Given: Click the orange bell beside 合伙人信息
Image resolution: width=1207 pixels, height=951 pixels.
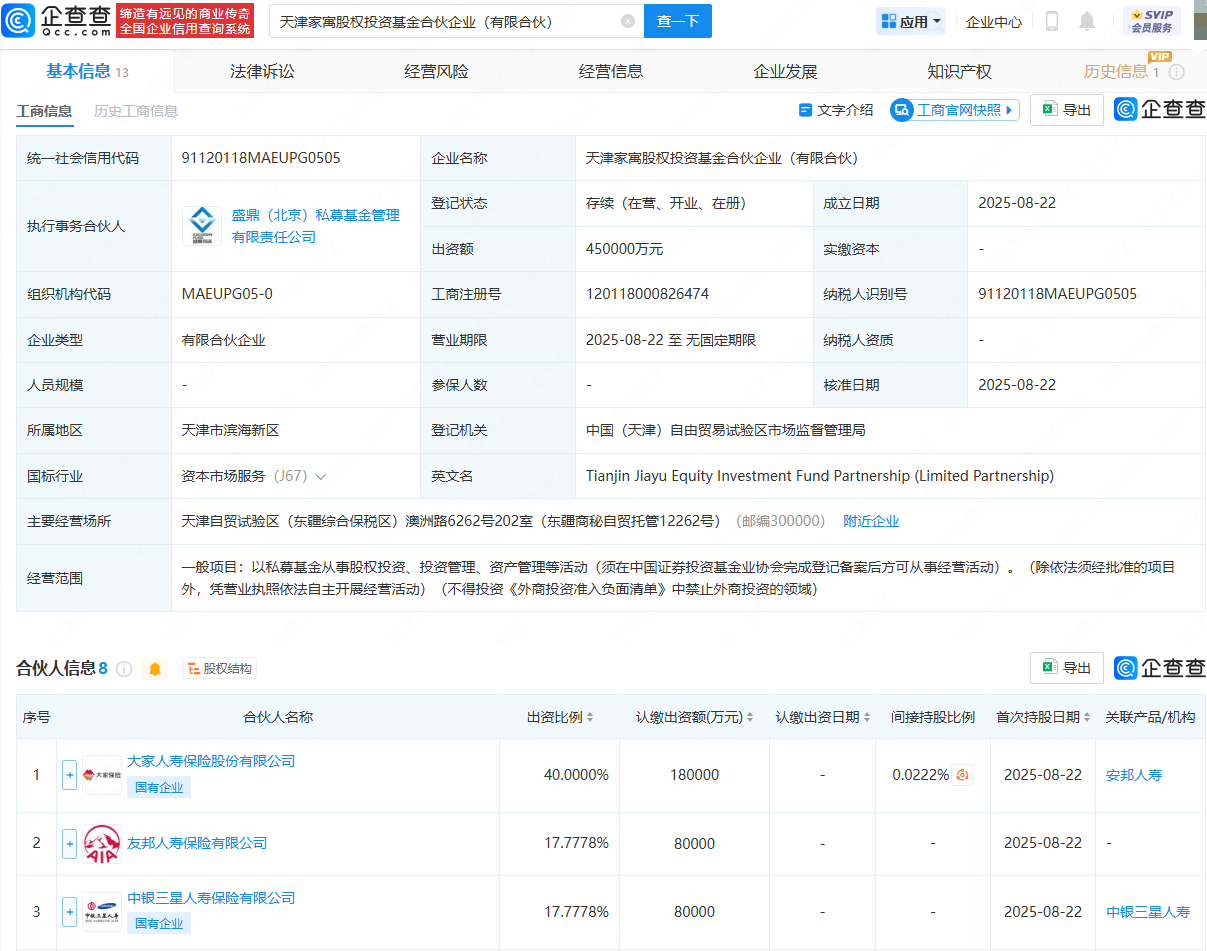Looking at the screenshot, I should tap(155, 669).
